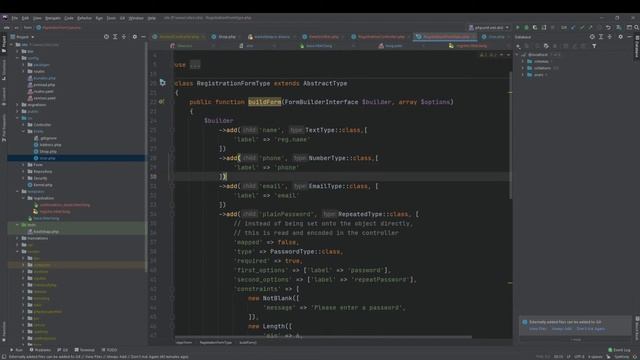Toggle the Git tool window at bottom
The image size is (640, 360).
(x=62, y=350)
